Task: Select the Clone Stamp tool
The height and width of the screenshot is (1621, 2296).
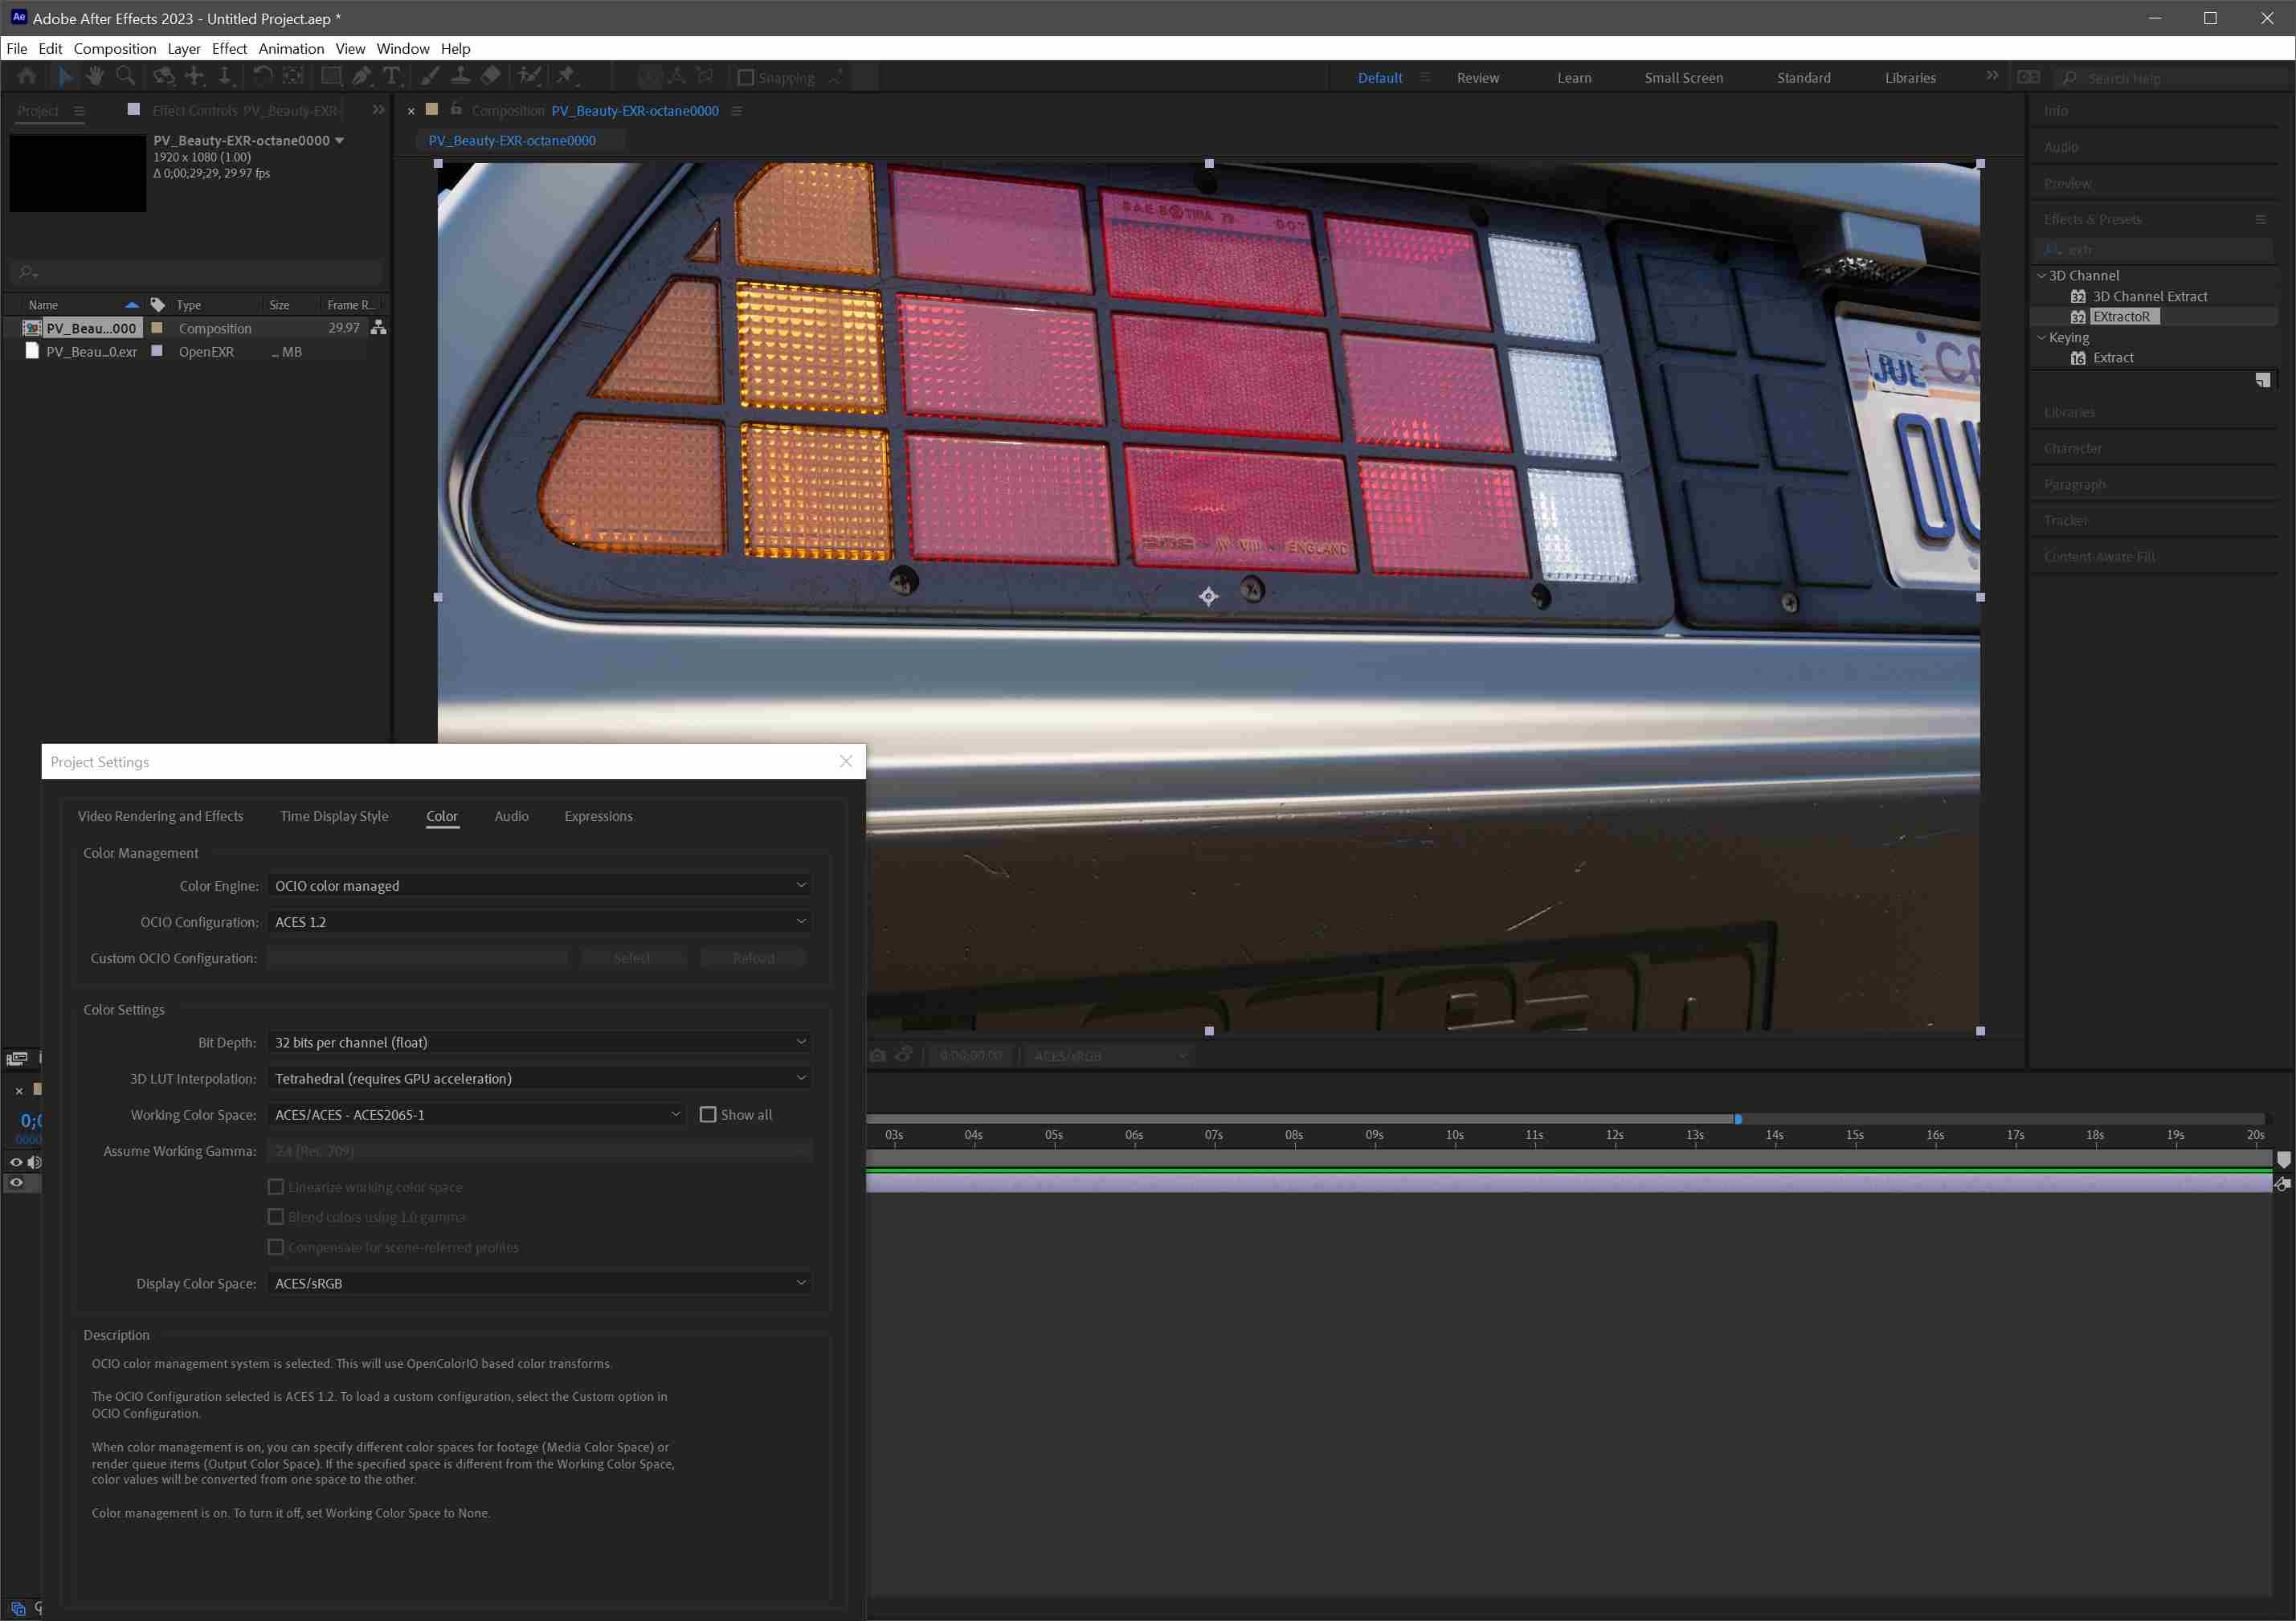Action: coord(460,76)
